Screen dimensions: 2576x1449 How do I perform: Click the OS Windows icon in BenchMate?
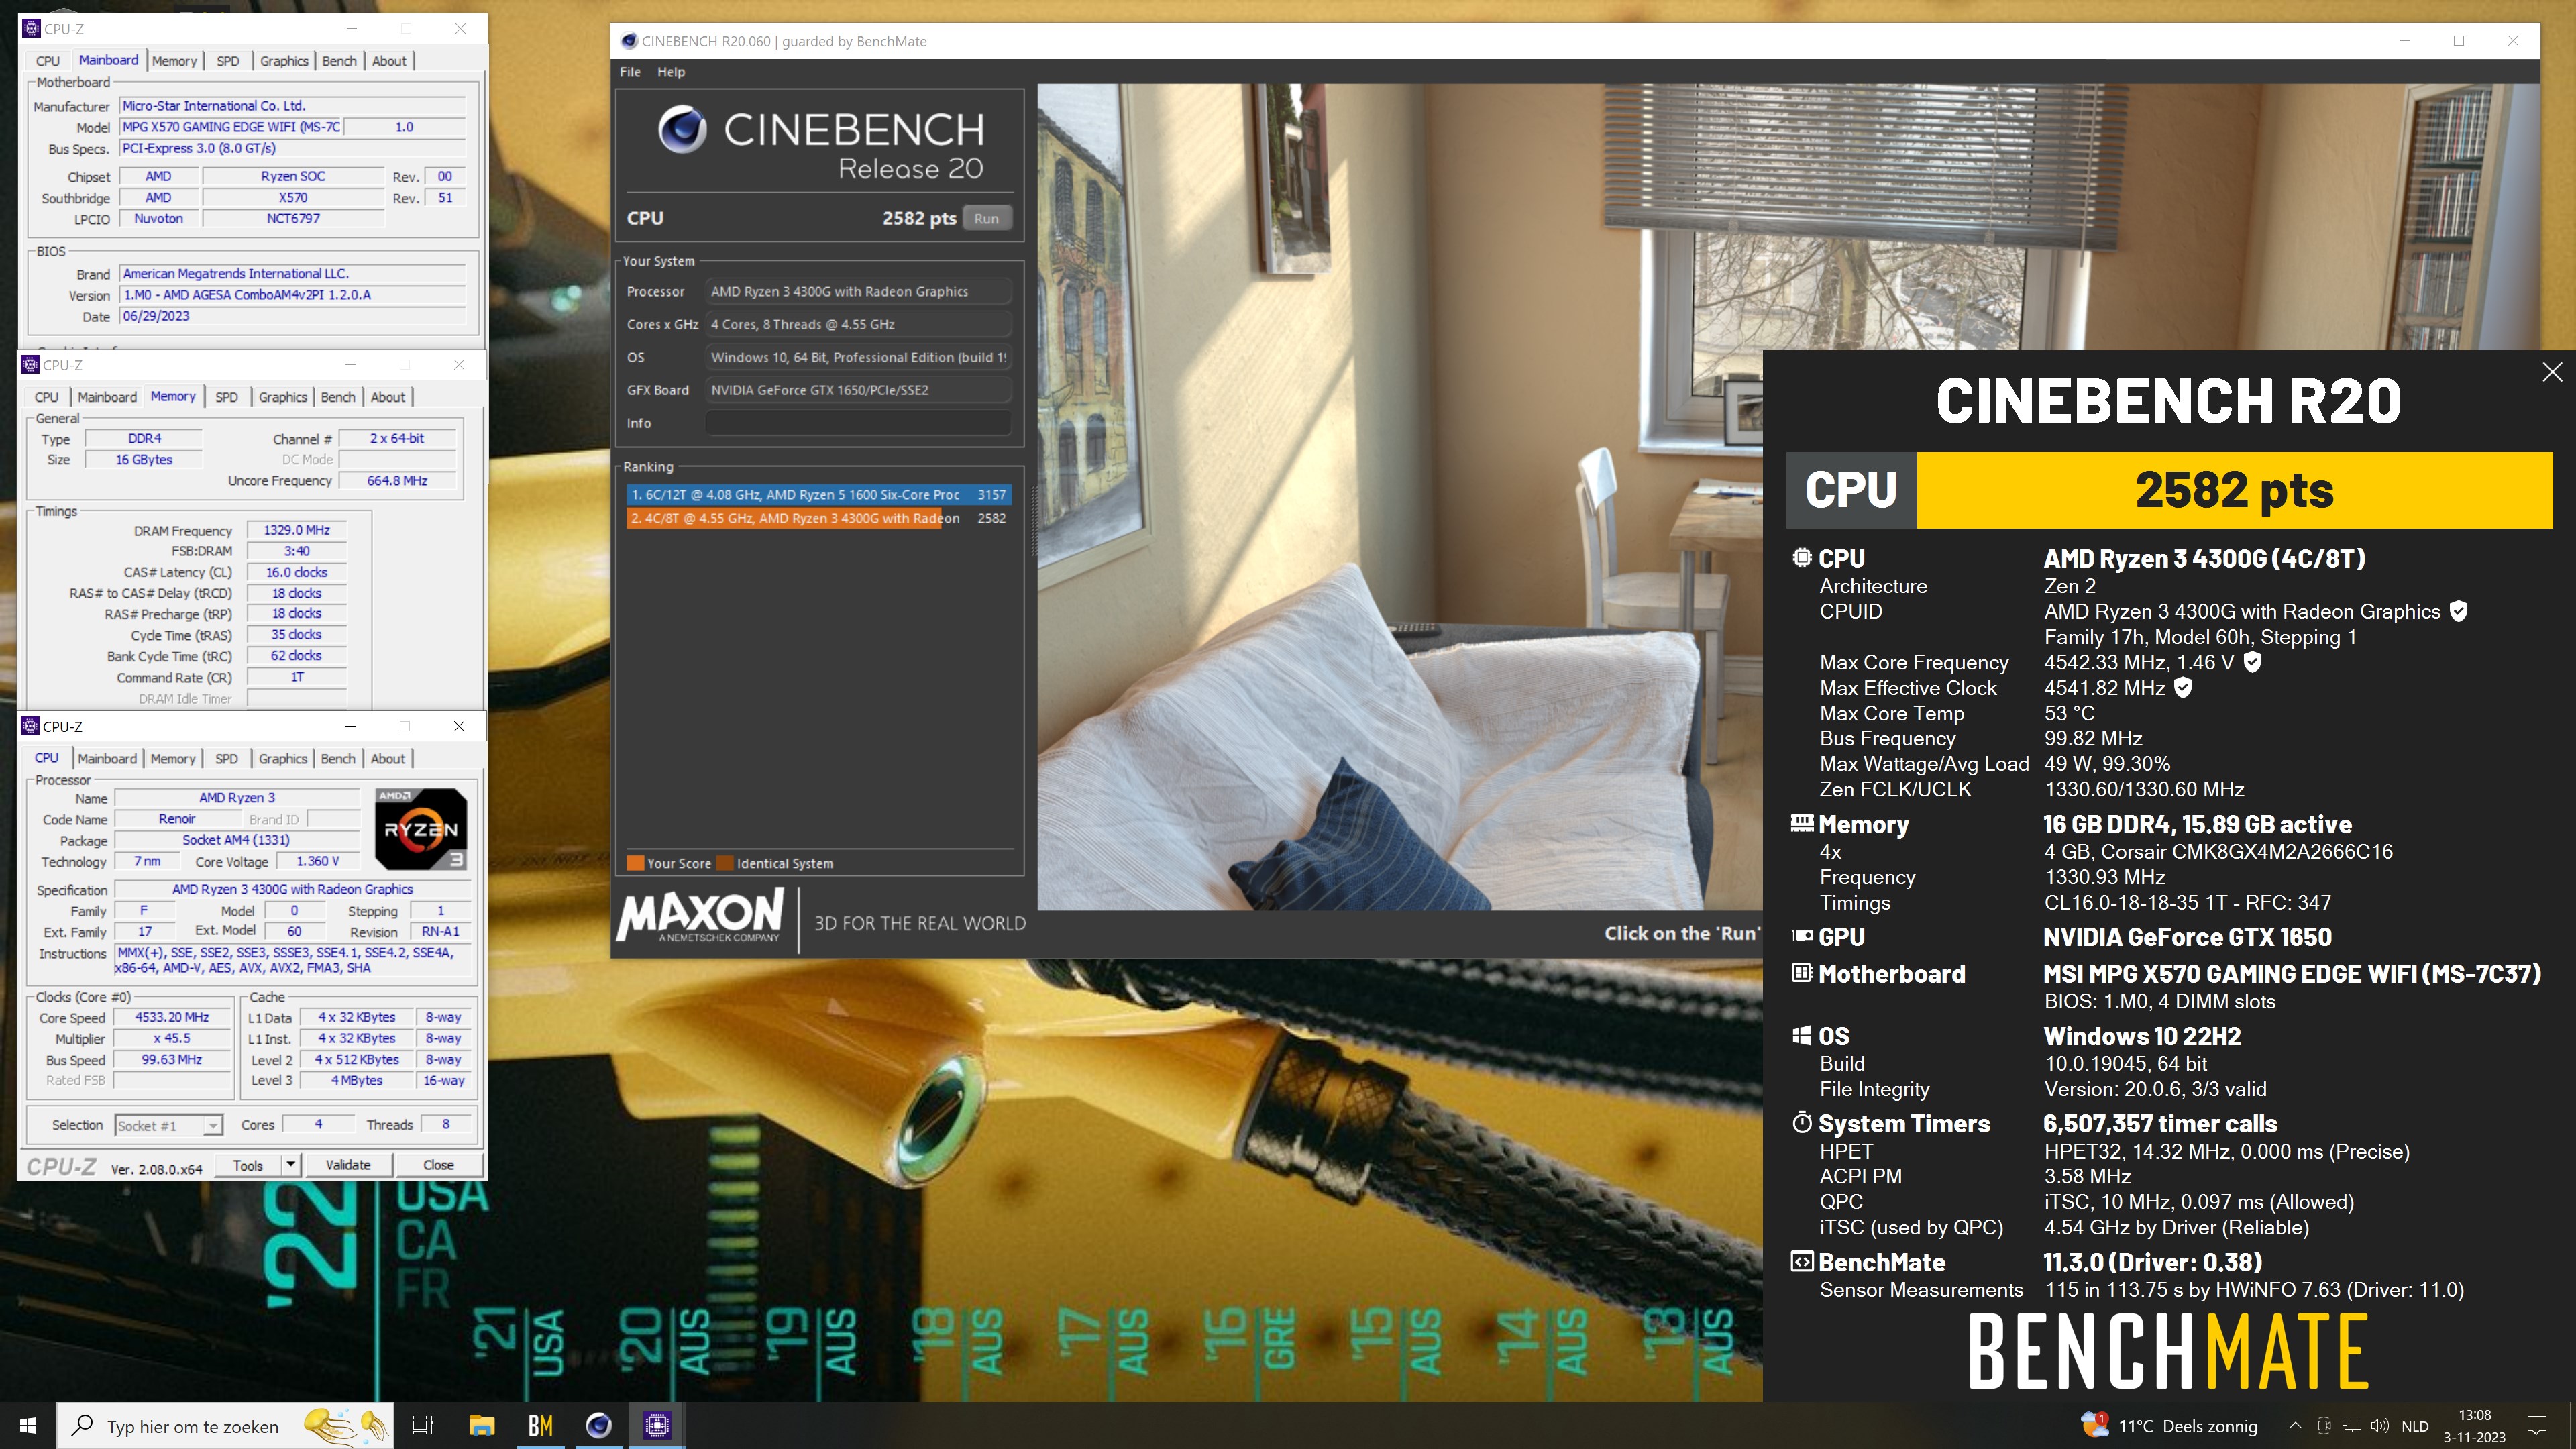1802,1035
